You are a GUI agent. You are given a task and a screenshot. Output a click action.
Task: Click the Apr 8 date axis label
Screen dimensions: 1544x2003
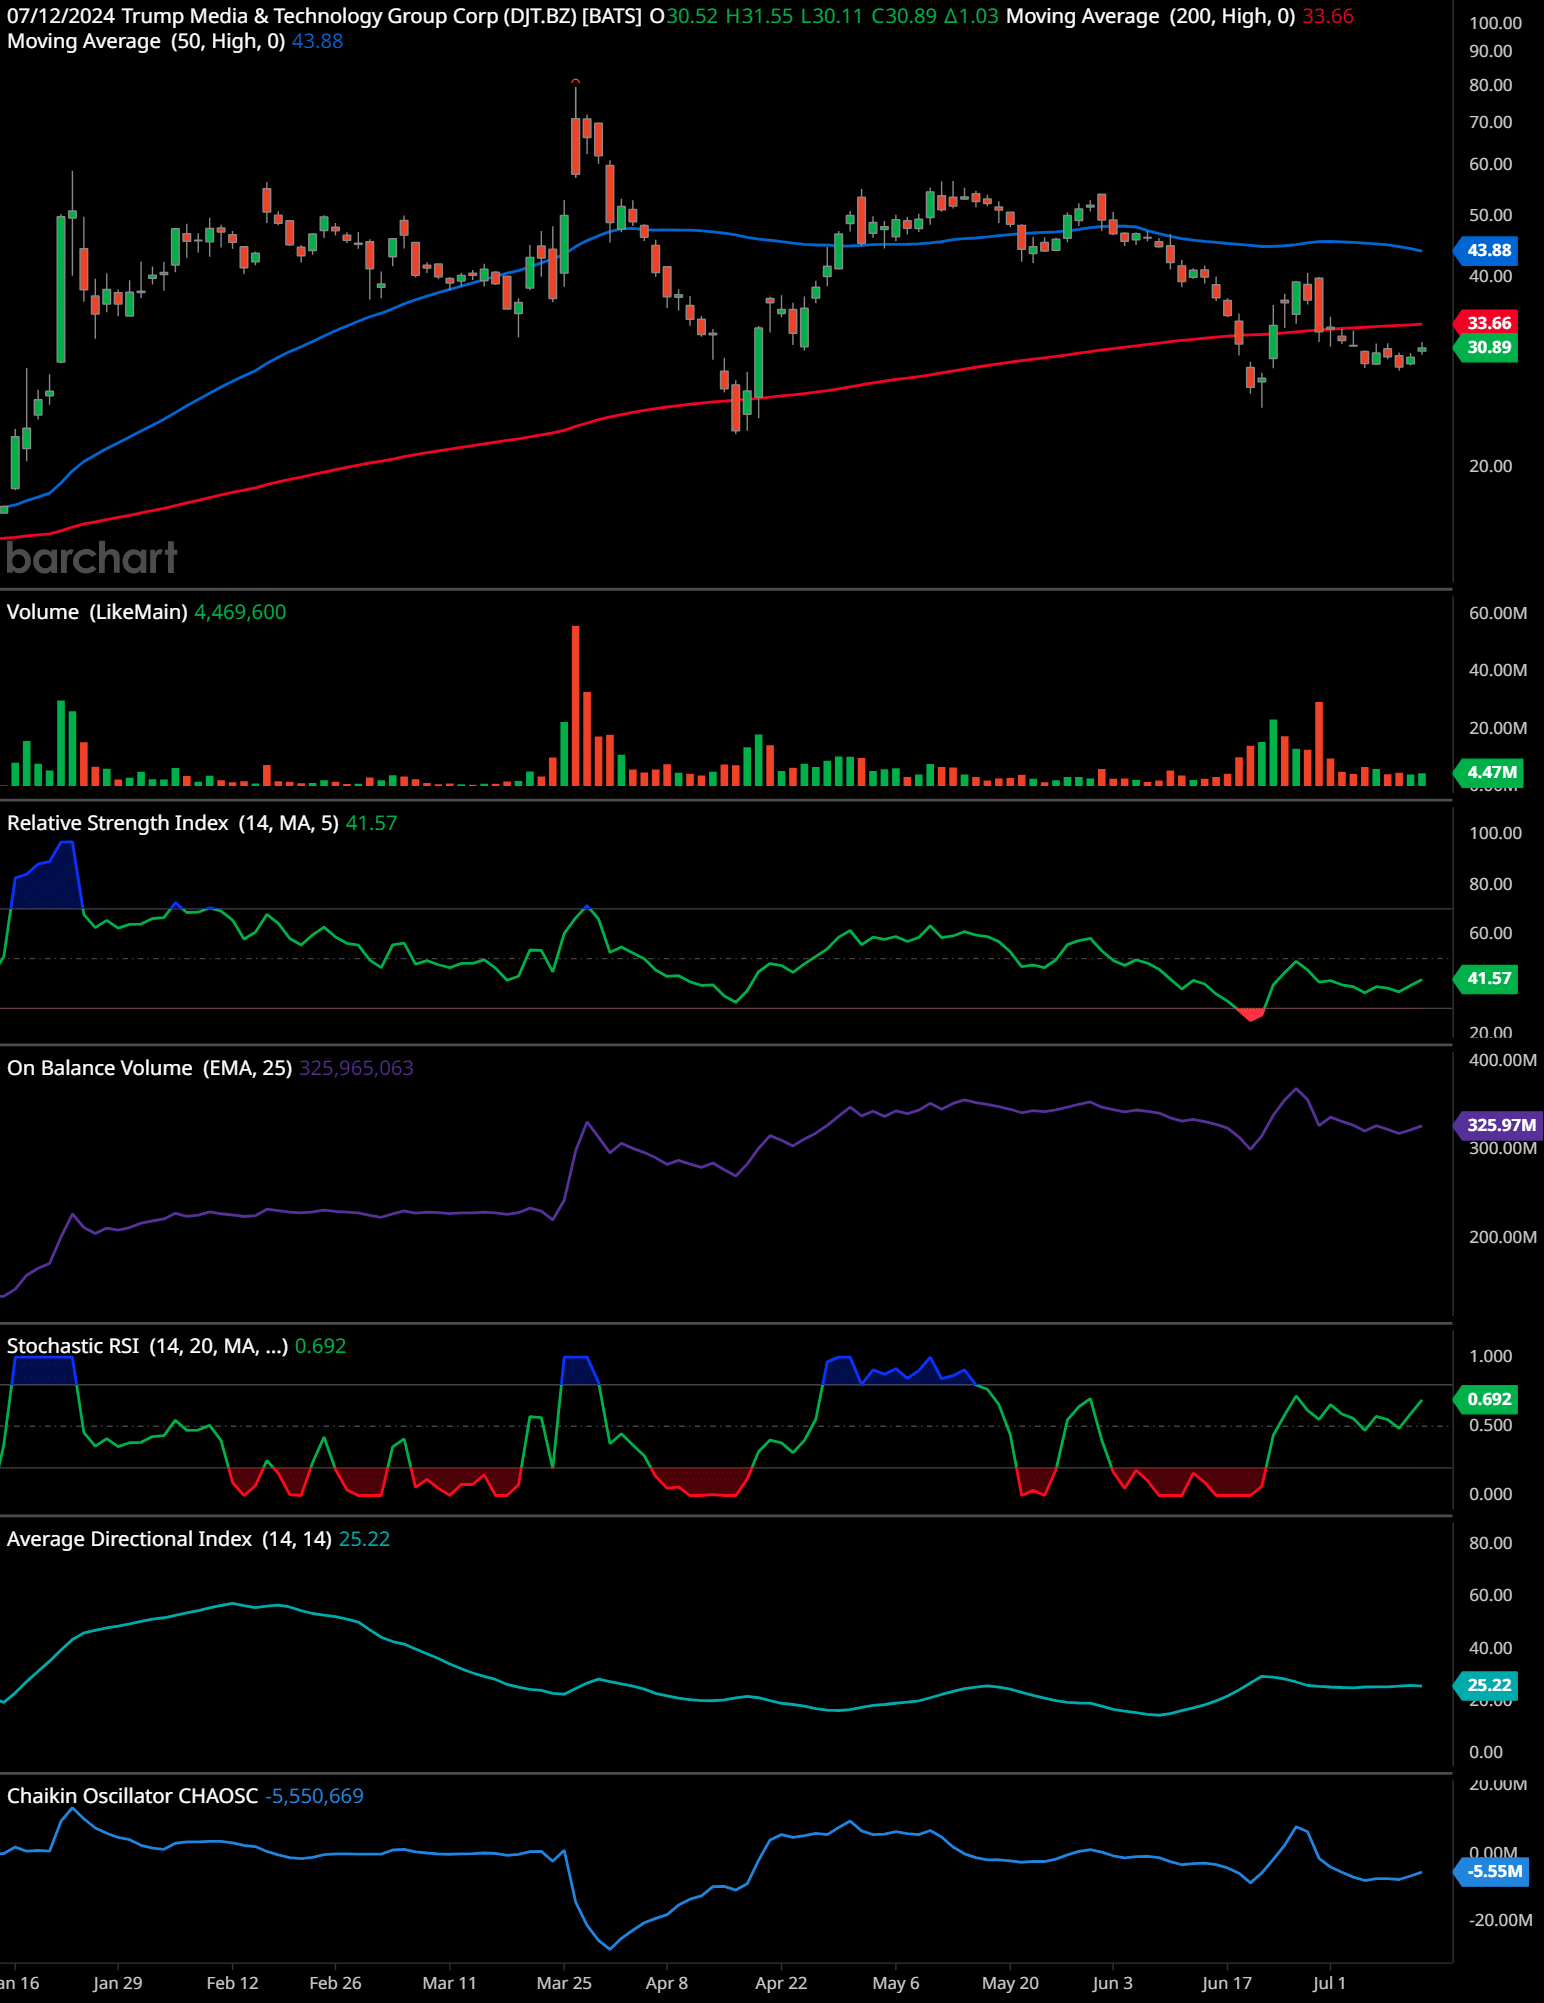click(667, 1983)
